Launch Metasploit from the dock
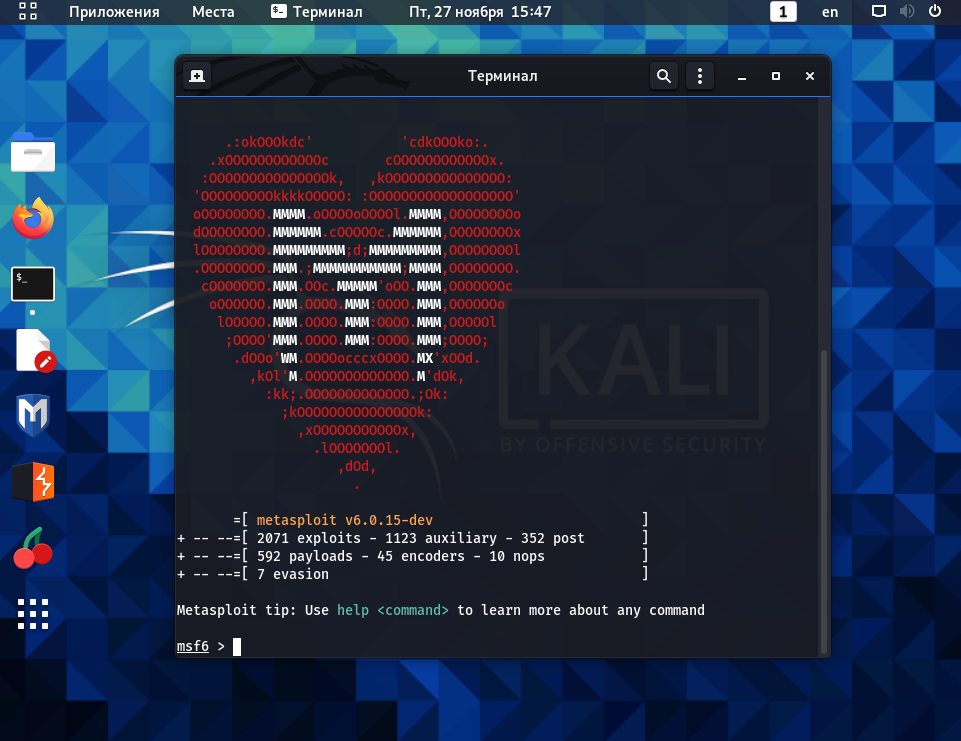This screenshot has height=741, width=961. (33, 415)
